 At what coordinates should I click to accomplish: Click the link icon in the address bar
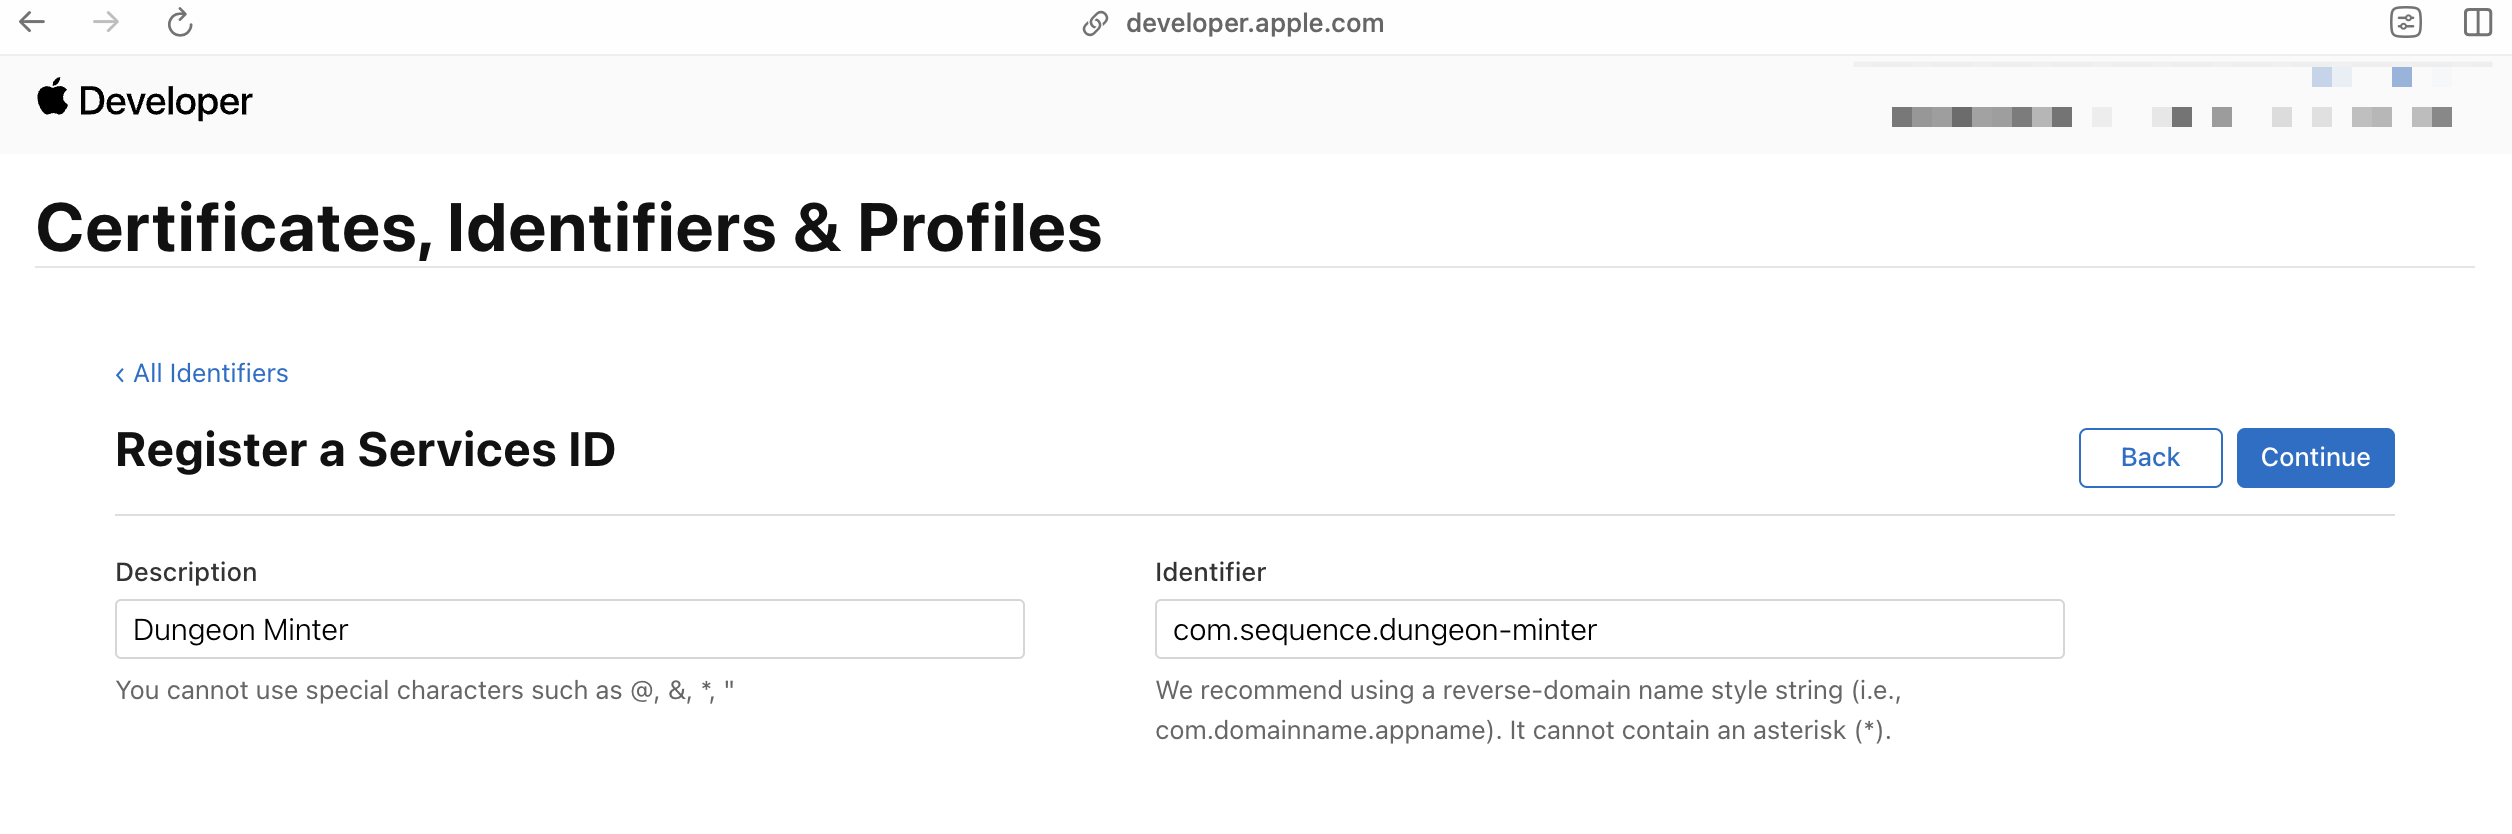point(1095,23)
